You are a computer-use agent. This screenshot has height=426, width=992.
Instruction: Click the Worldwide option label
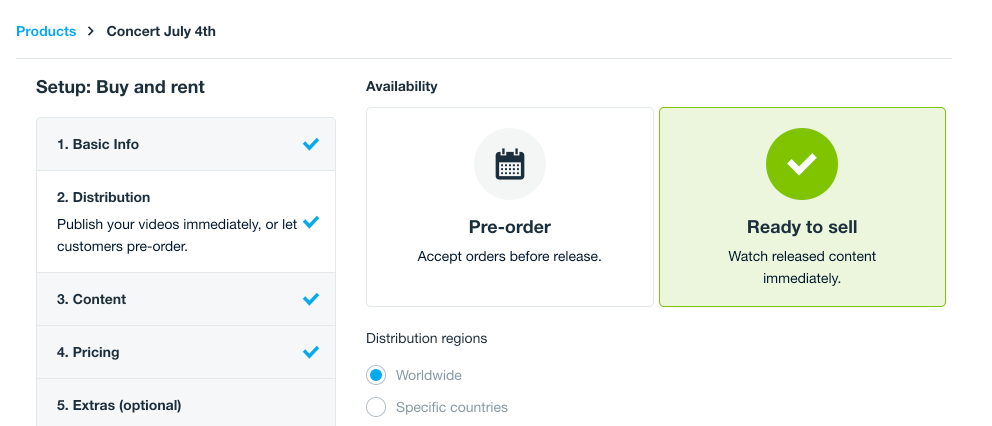click(x=429, y=376)
